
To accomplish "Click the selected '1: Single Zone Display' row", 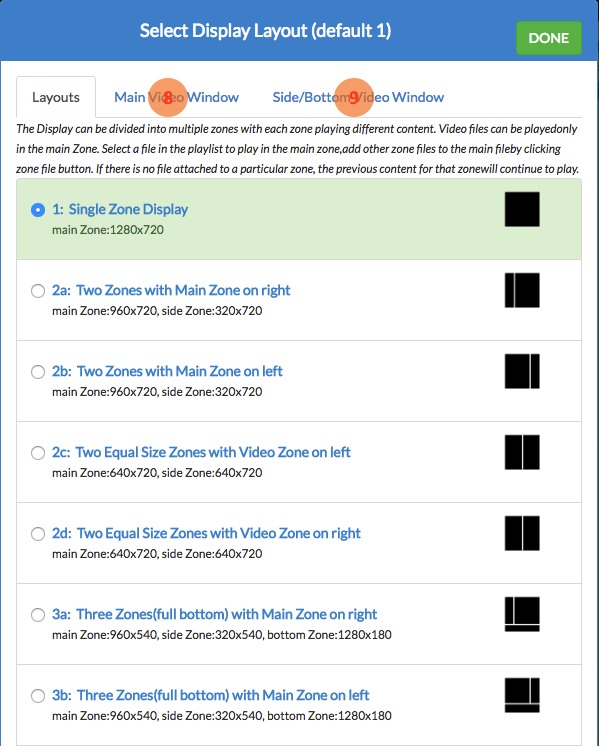I will pos(299,219).
